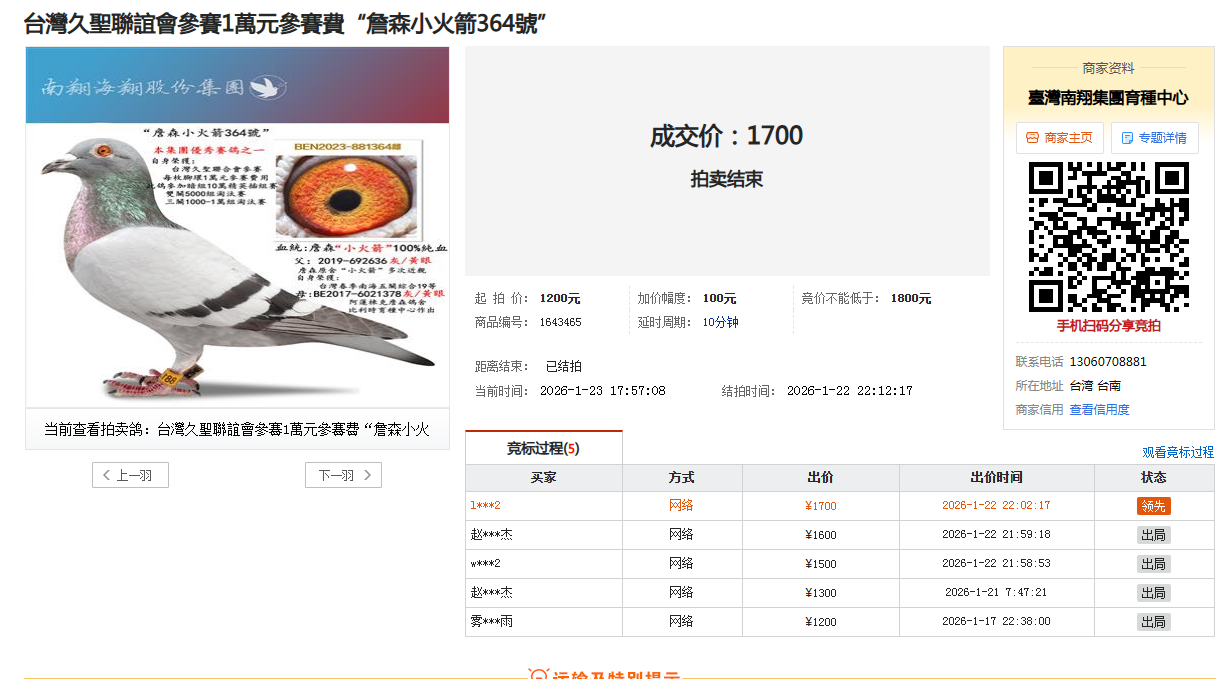Click 观看竞标过程 link
This screenshot has width=1216, height=679.
point(1177,452)
